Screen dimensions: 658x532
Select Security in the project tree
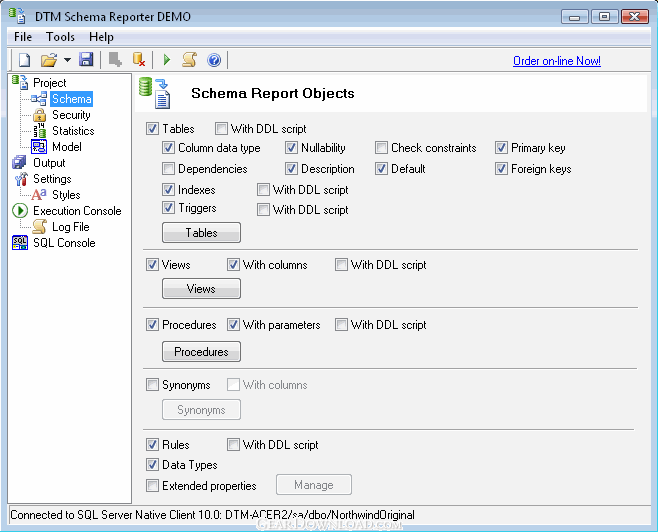point(71,115)
